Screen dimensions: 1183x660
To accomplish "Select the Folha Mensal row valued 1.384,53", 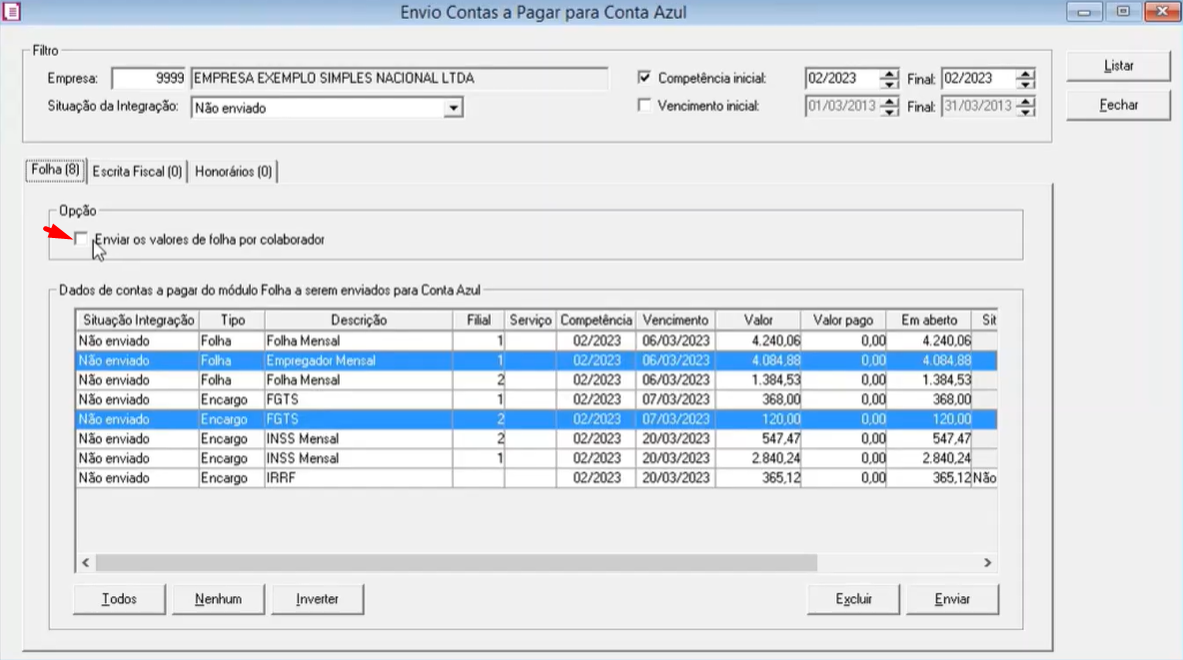I will click(536, 380).
